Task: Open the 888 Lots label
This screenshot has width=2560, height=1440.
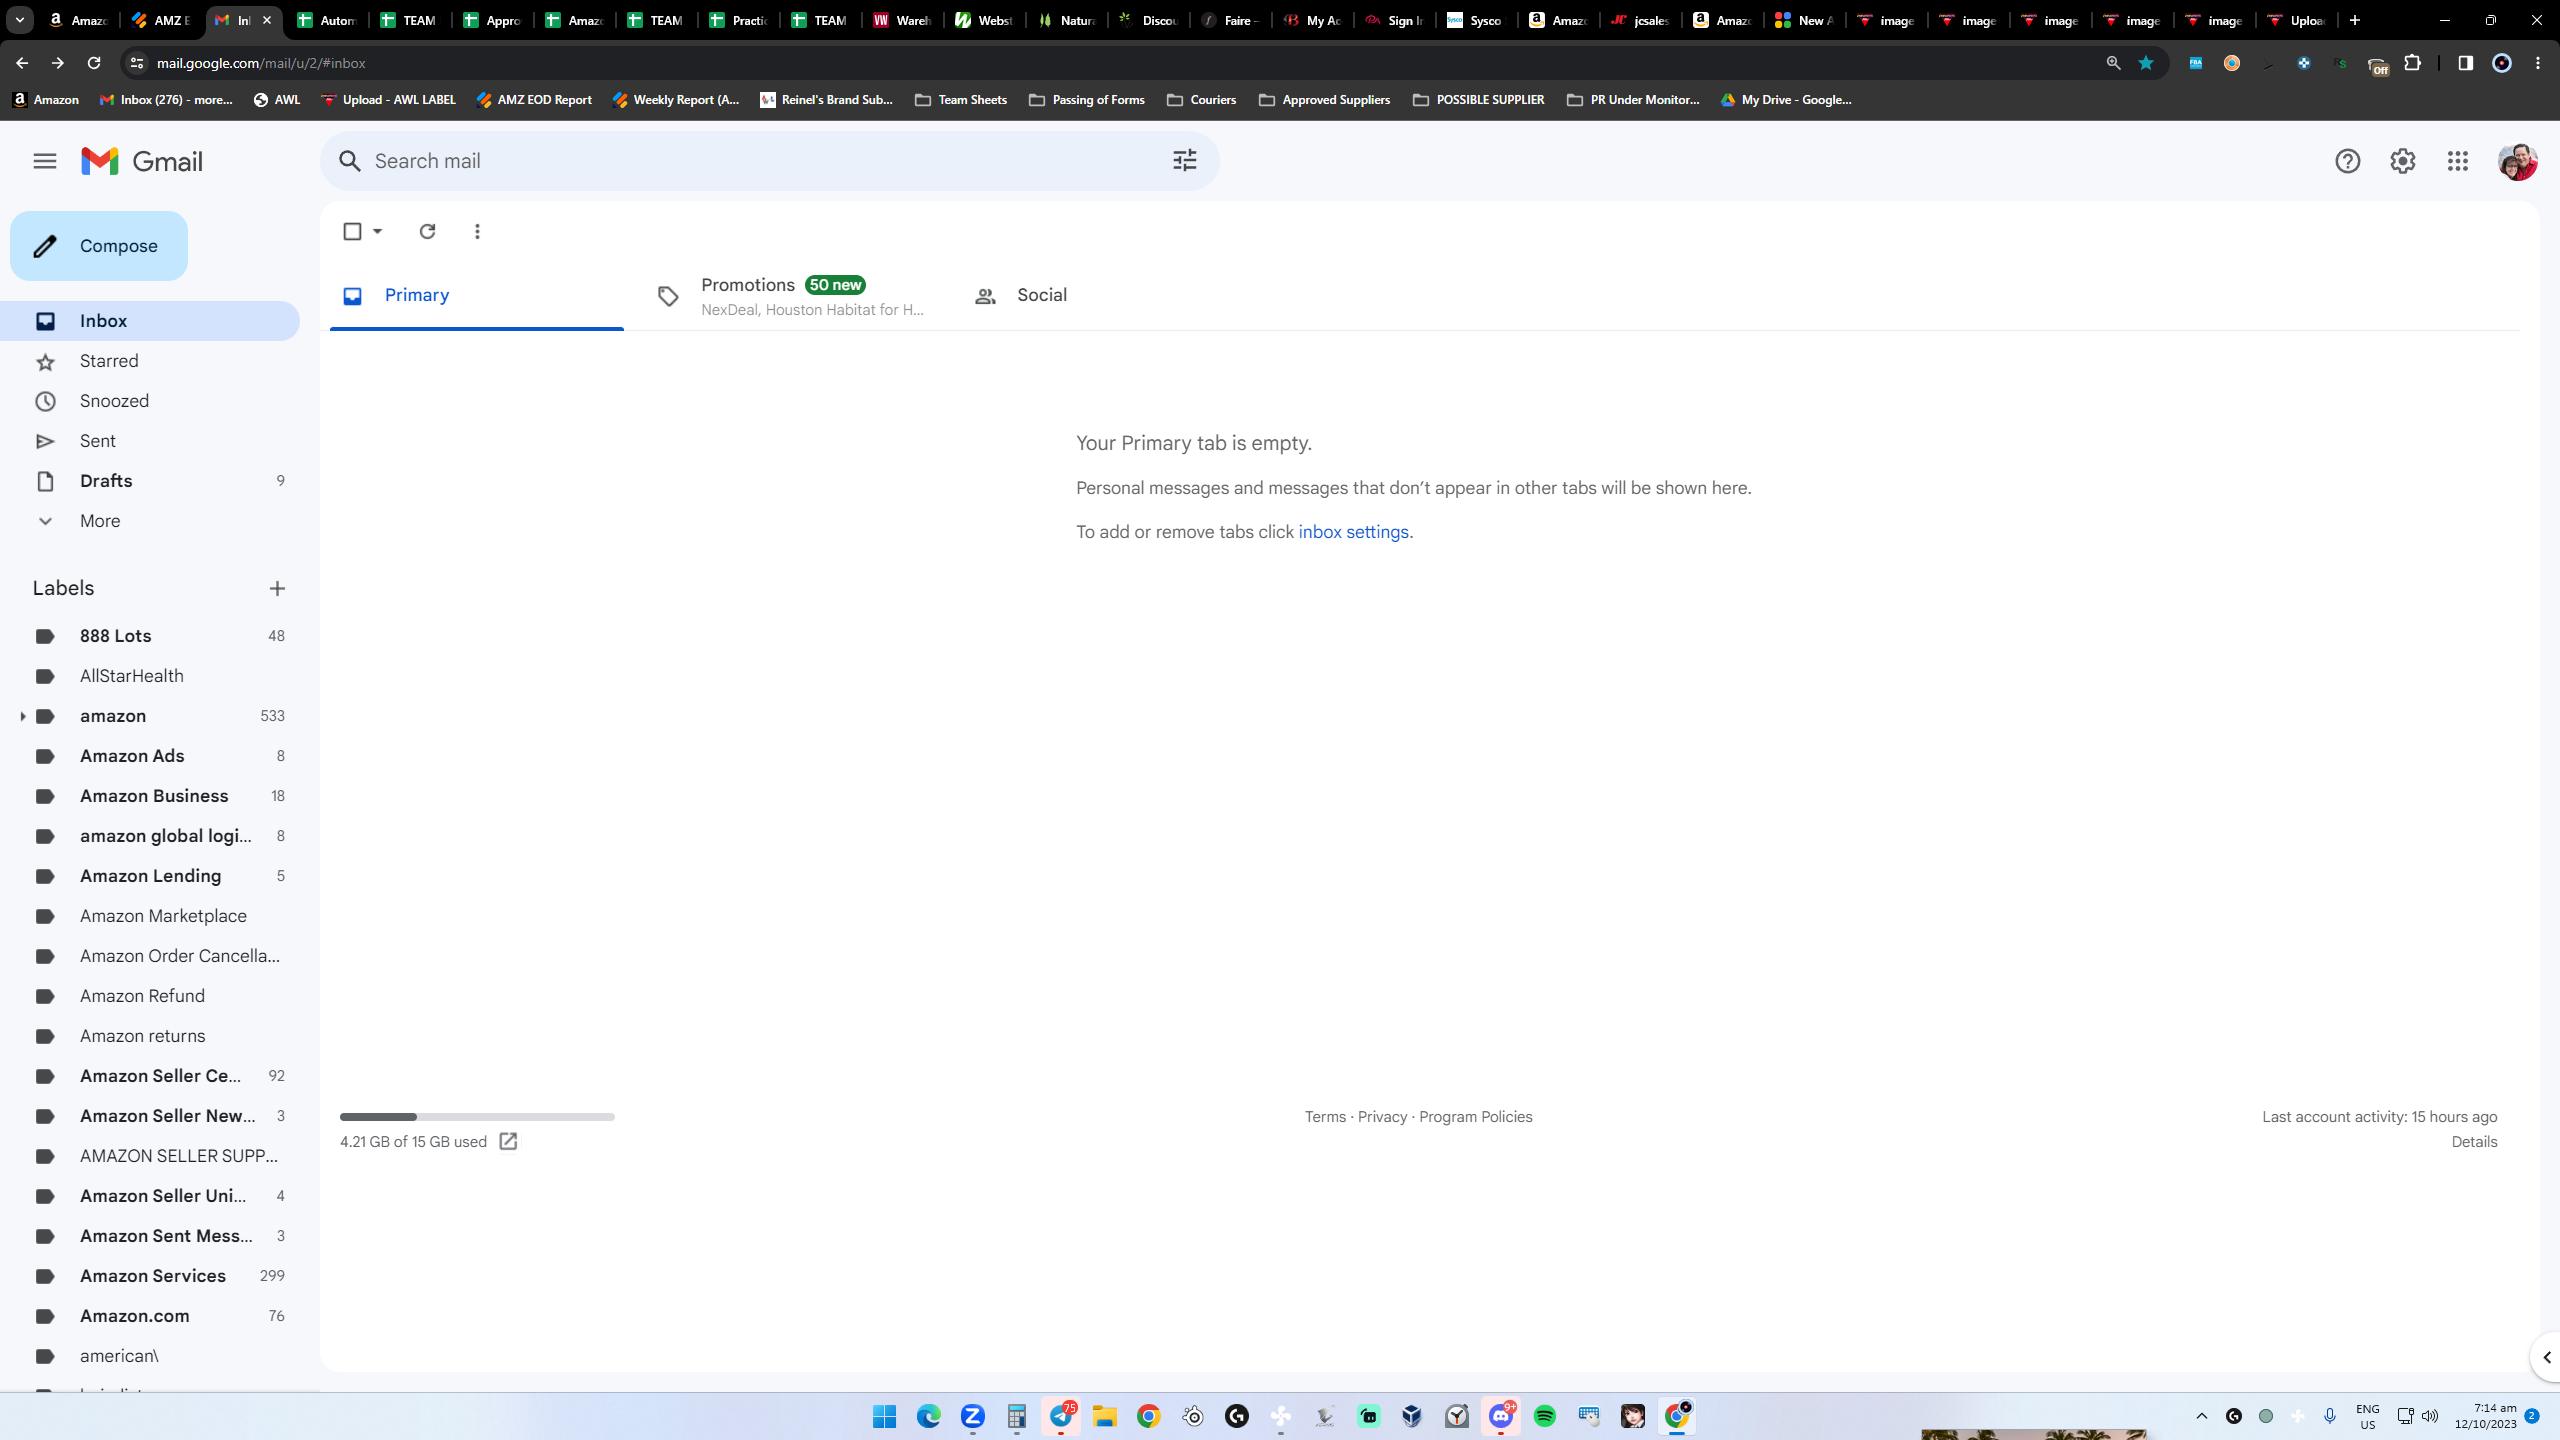Action: click(x=150, y=636)
